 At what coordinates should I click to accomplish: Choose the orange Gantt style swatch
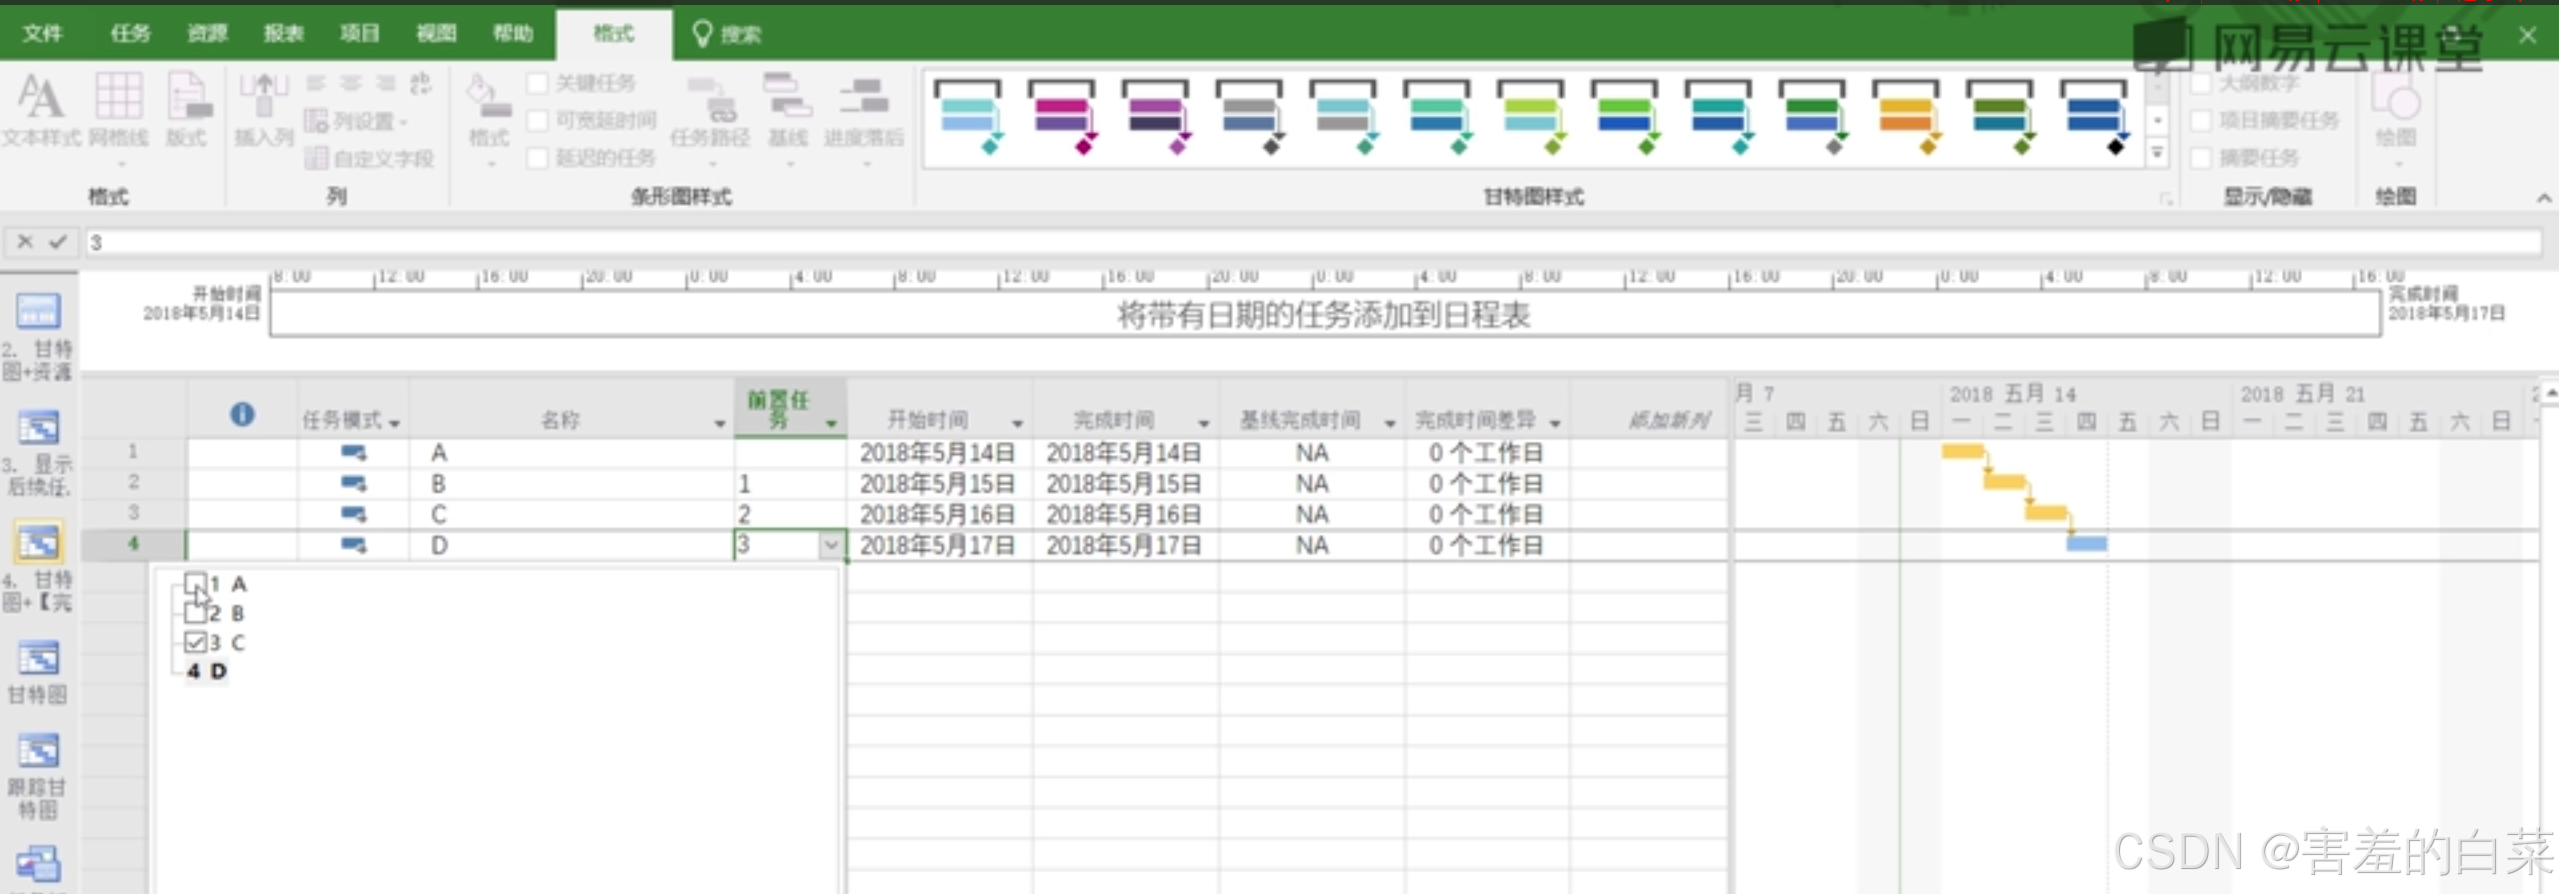(1906, 117)
